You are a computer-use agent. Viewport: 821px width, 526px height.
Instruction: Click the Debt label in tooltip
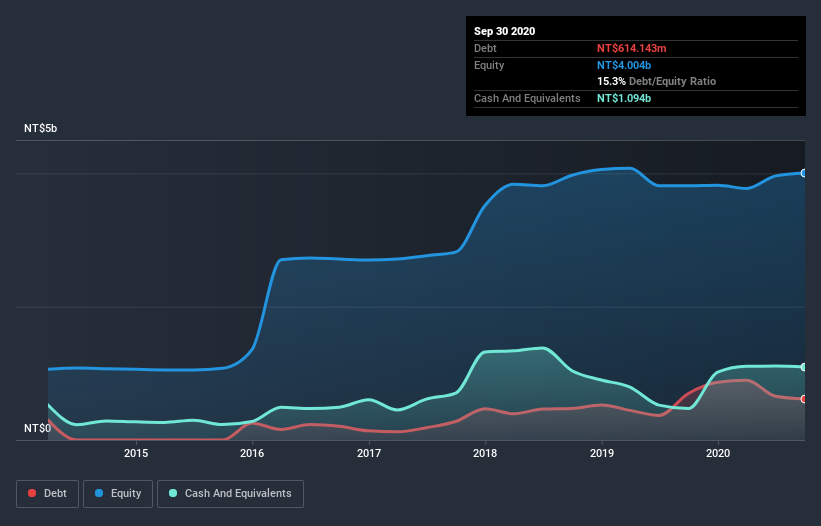coord(485,48)
